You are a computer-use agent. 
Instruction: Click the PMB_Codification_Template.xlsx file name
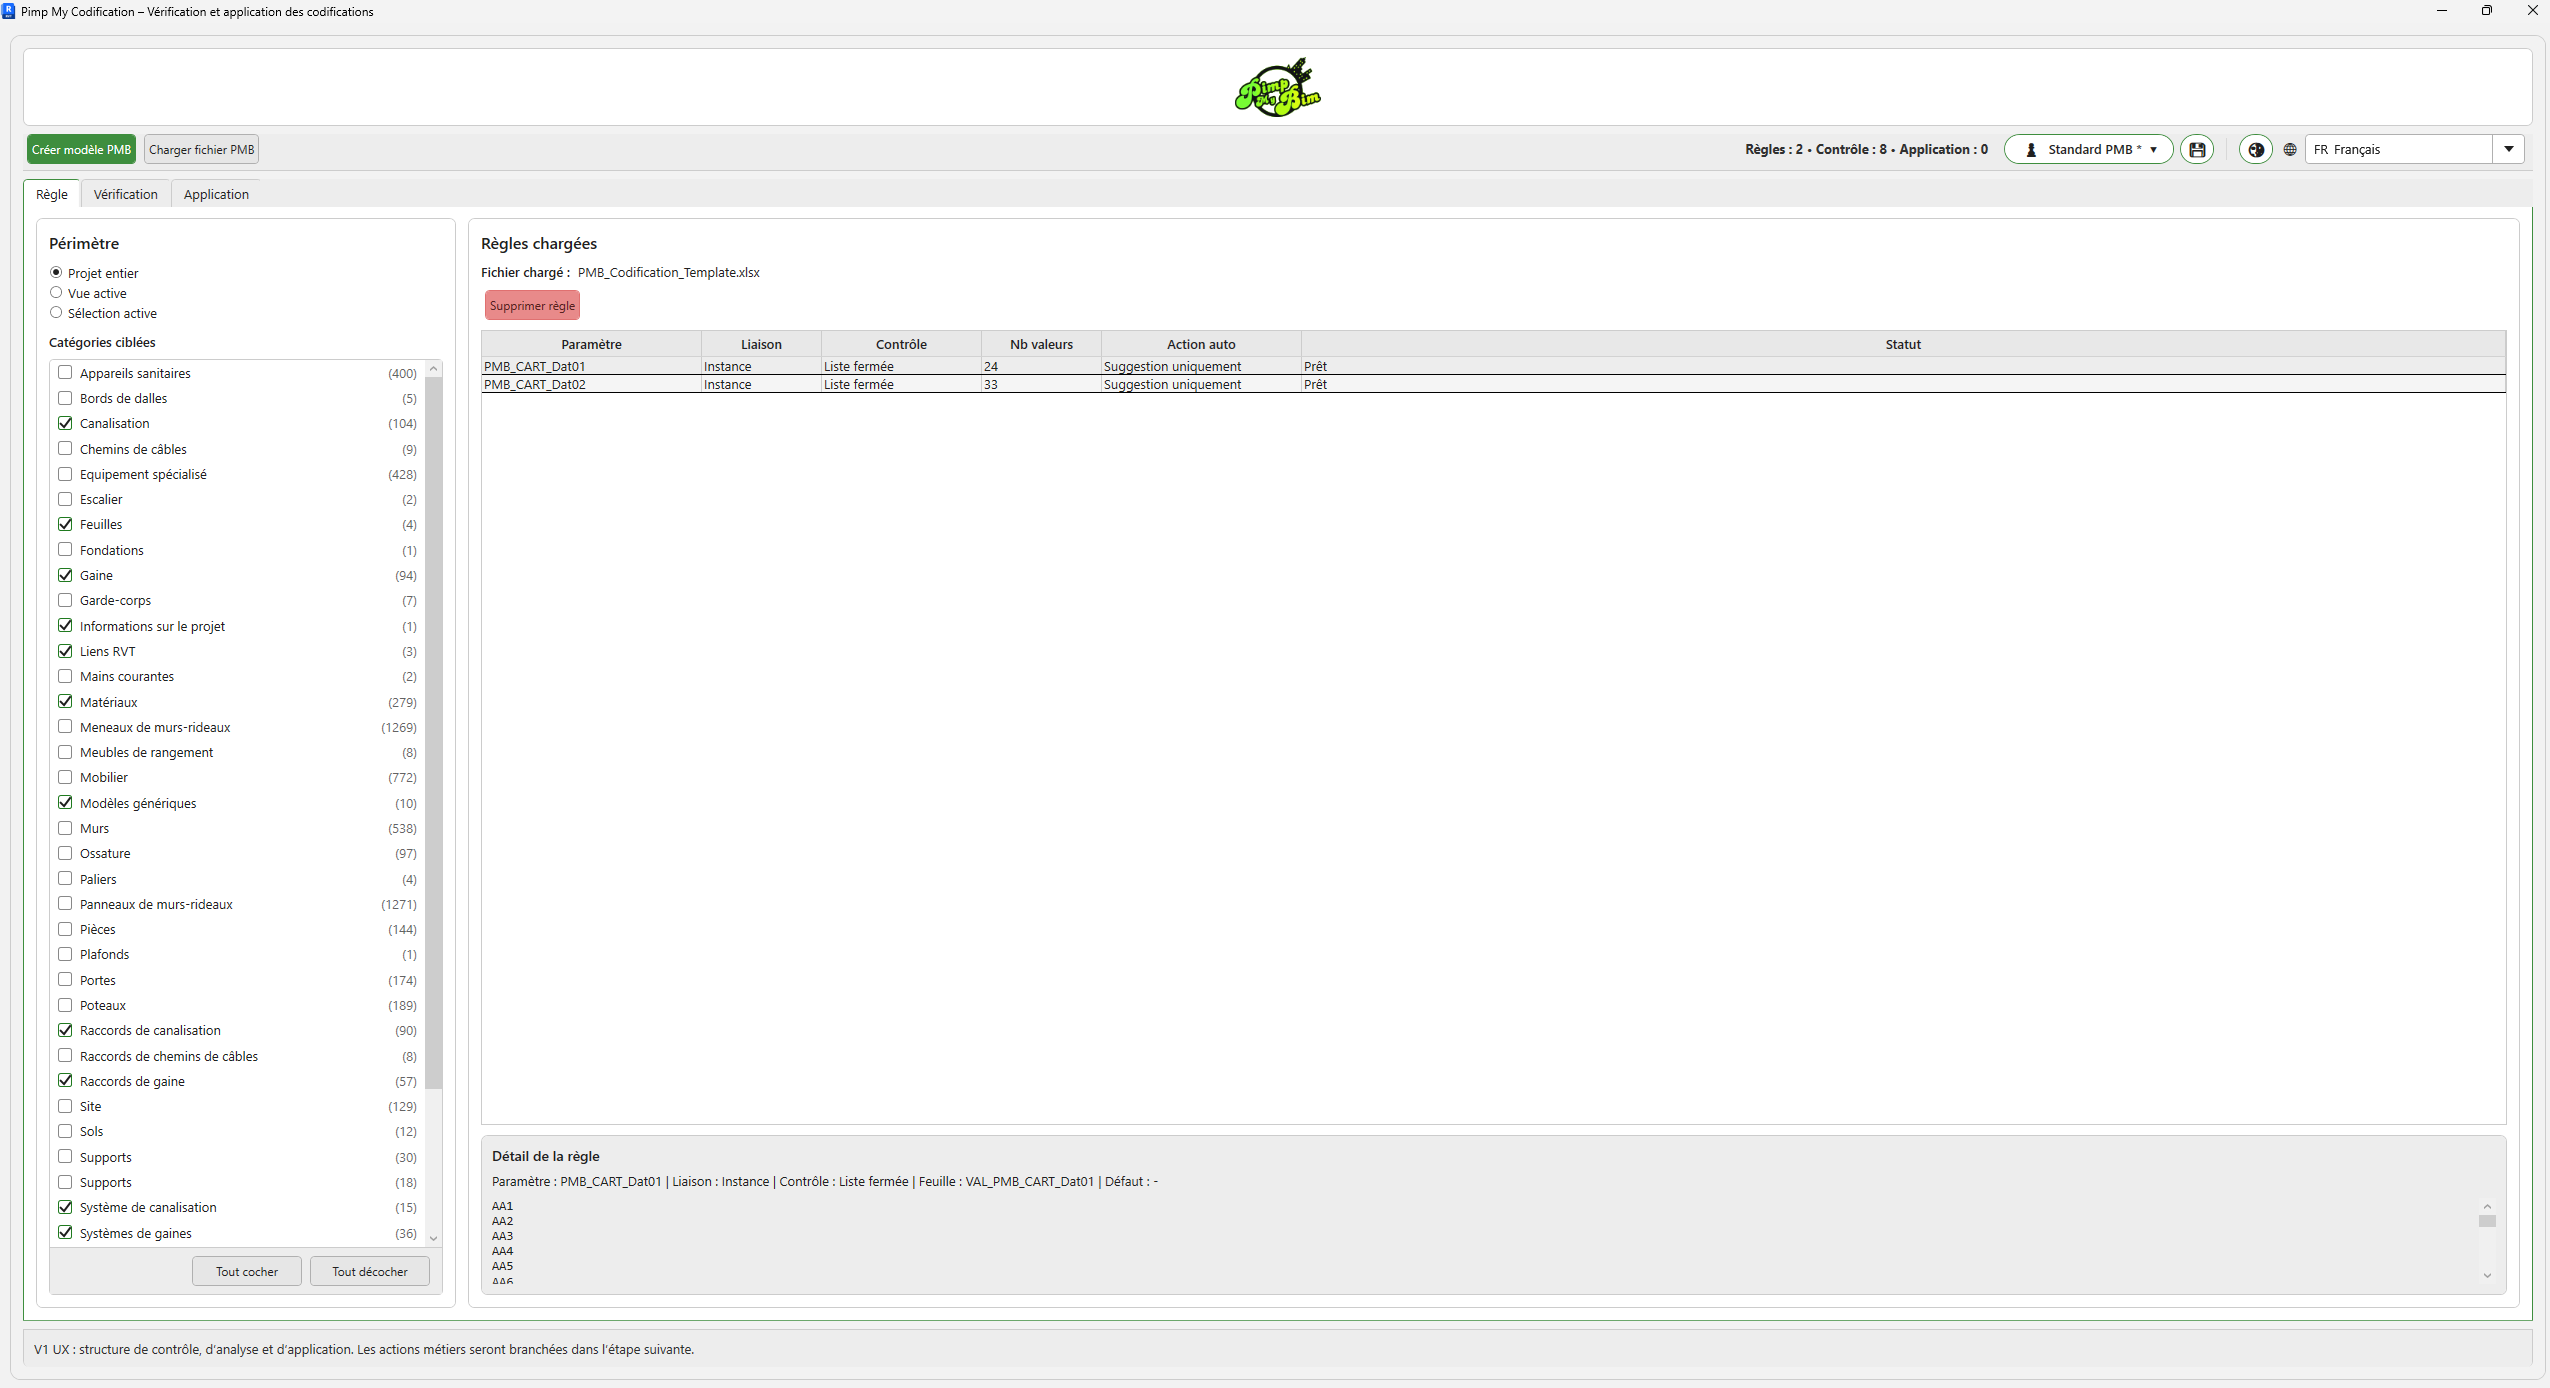click(668, 272)
